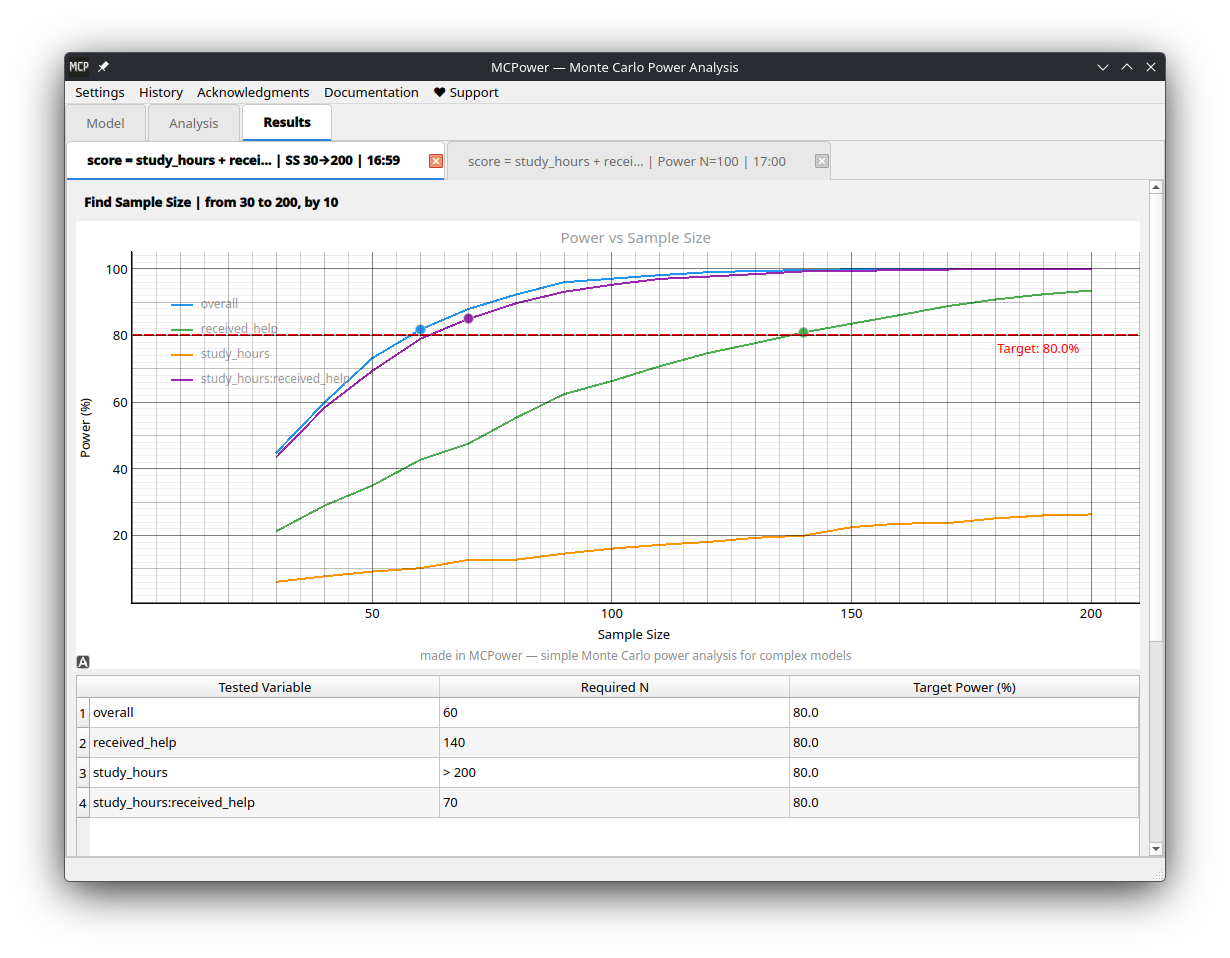Click the purple study_hours:received_help legend swatch
Image resolution: width=1230 pixels, height=958 pixels.
pyautogui.click(x=181, y=378)
